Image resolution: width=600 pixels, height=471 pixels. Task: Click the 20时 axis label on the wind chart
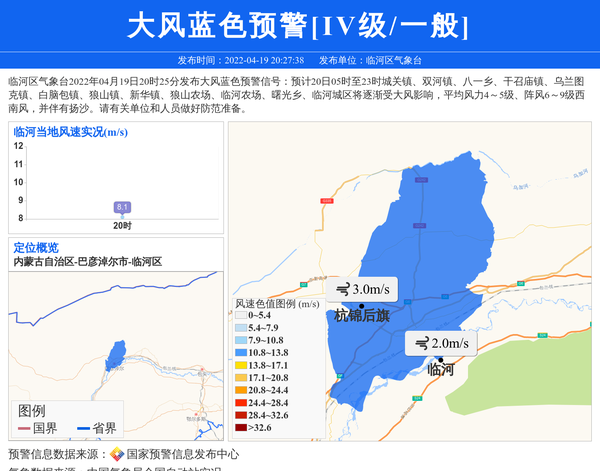pos(122,226)
